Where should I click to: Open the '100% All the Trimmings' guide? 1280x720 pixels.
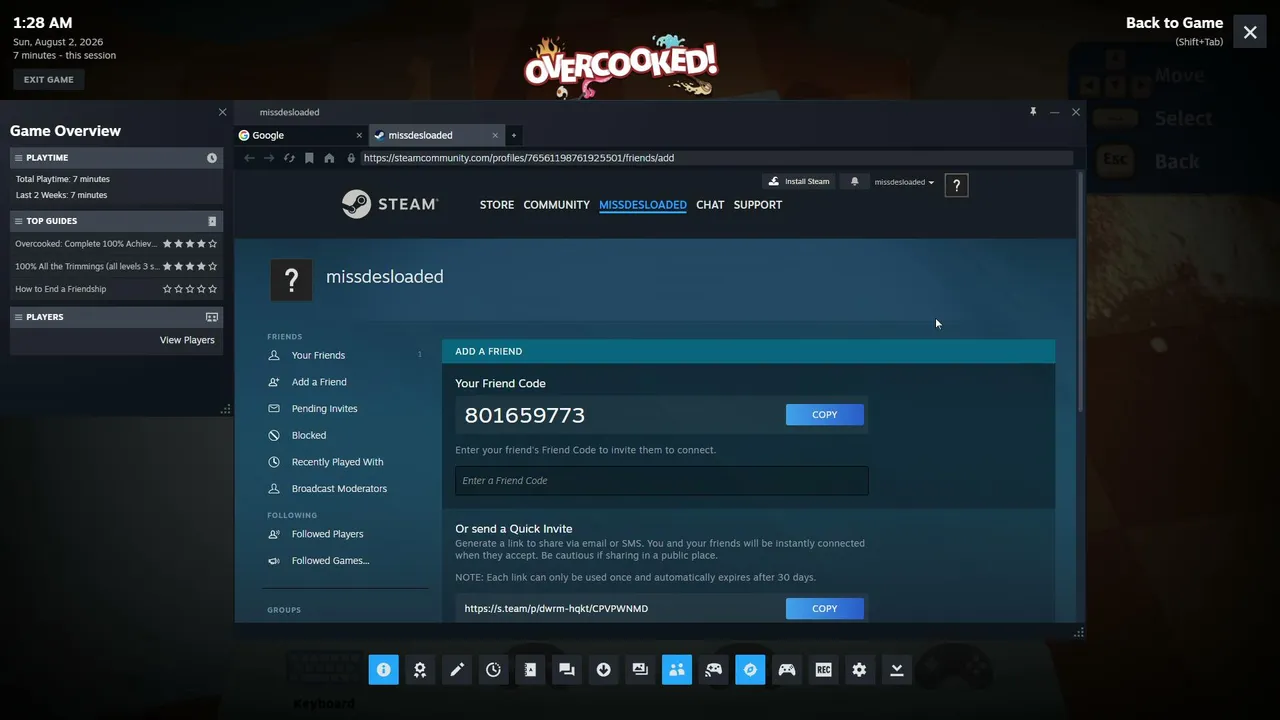[87, 266]
